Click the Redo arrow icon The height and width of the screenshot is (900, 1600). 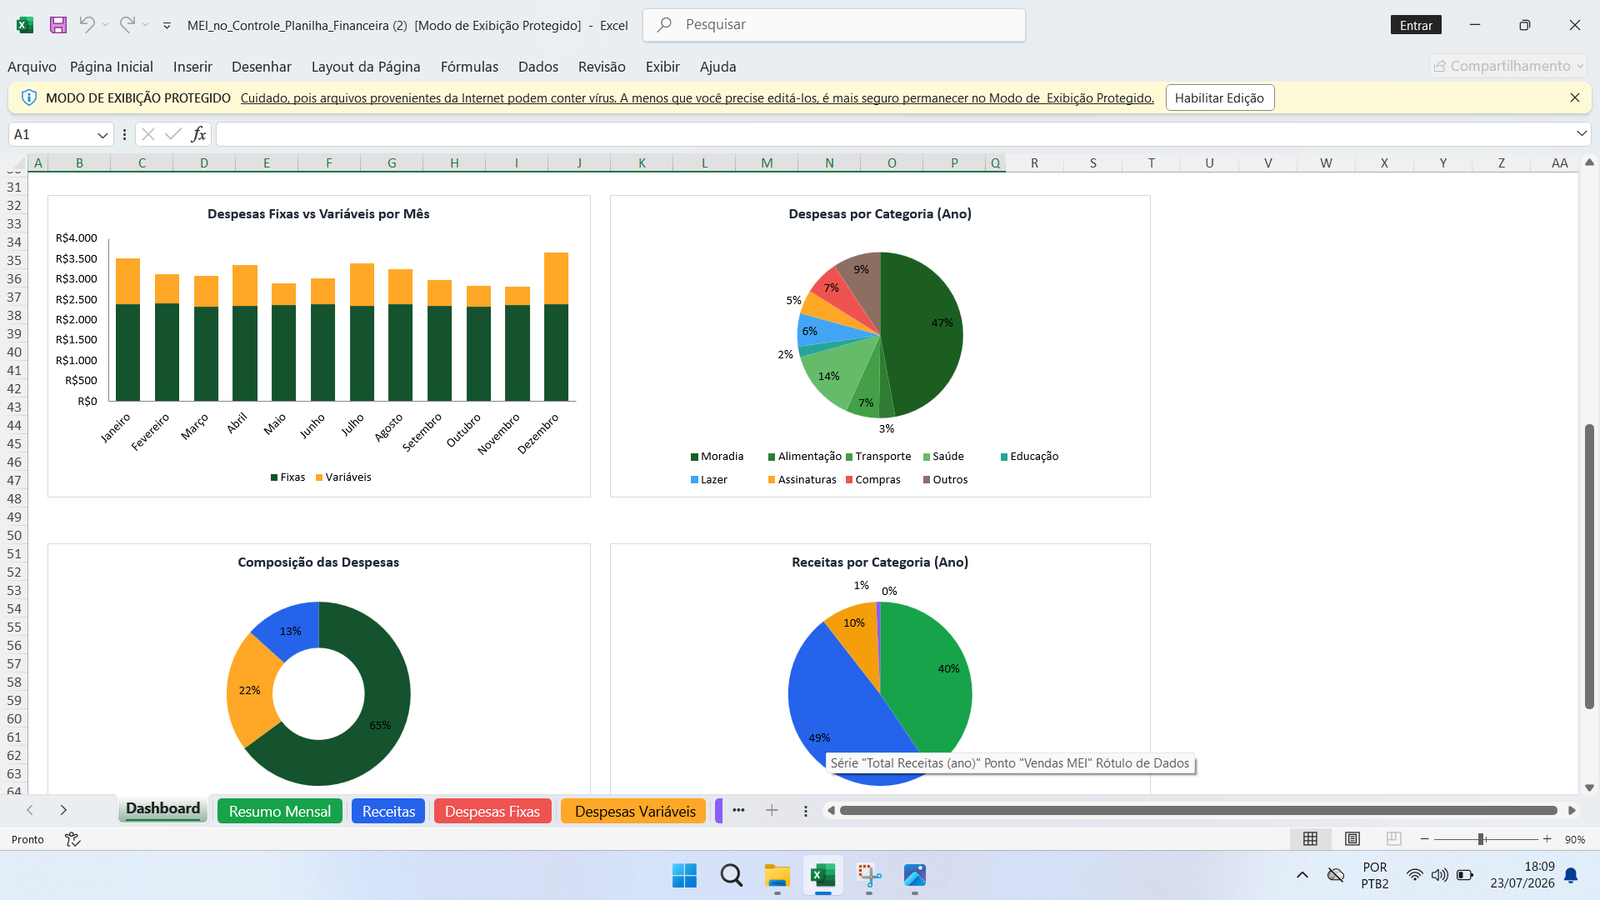[127, 25]
